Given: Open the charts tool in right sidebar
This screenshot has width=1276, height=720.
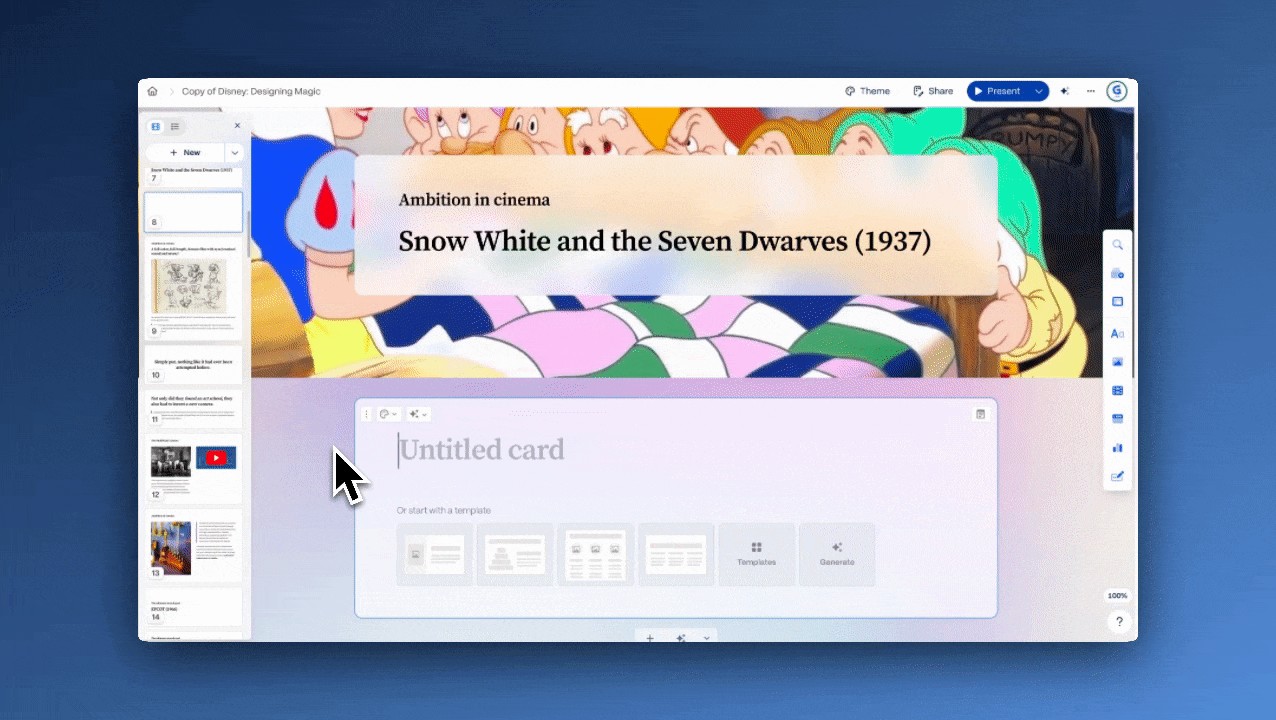Looking at the screenshot, I should [1117, 447].
